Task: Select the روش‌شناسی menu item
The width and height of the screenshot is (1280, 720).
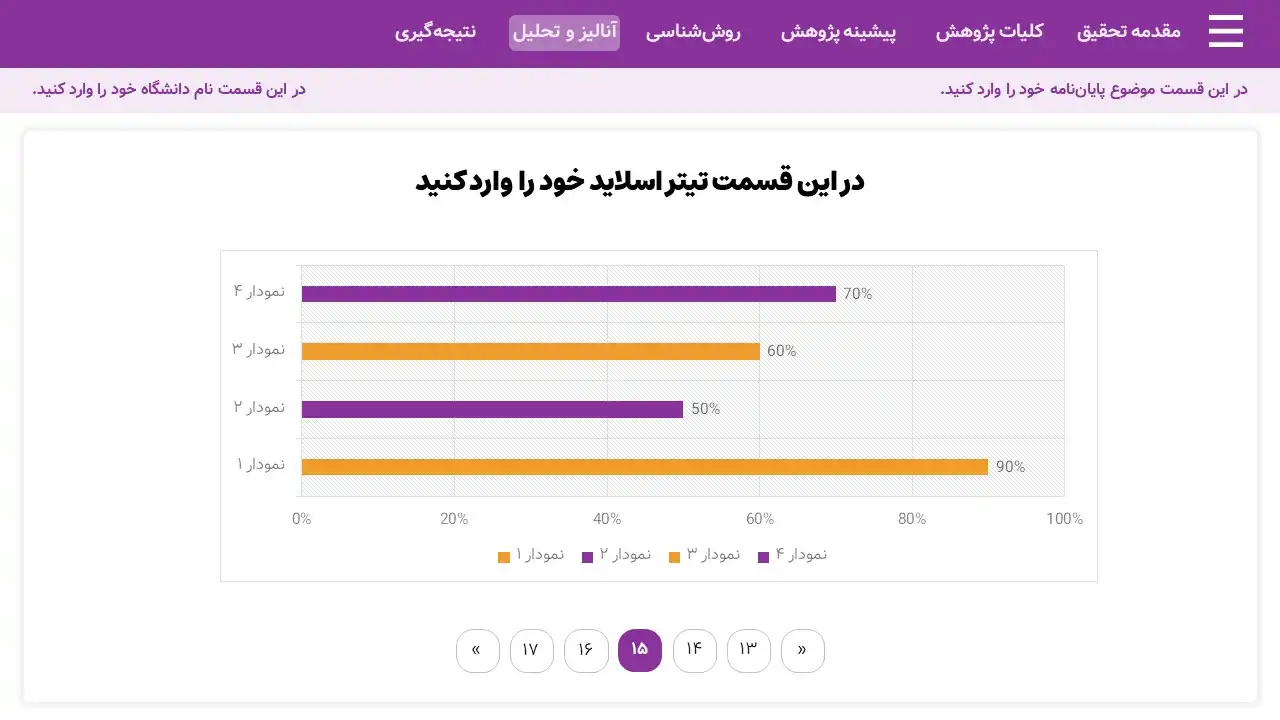Action: point(693,32)
